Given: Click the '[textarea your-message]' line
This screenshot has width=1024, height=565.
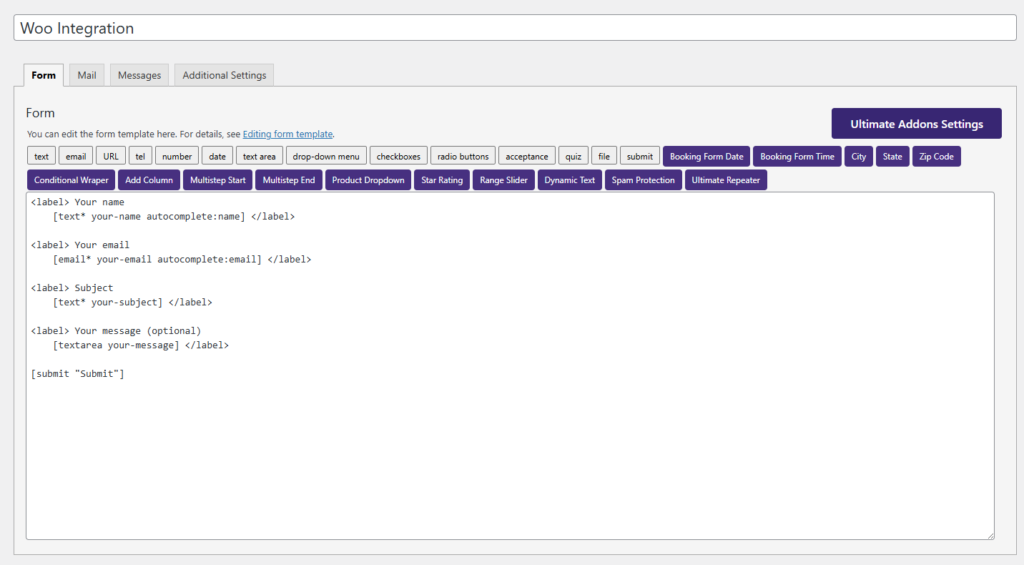Looking at the screenshot, I should coord(141,345).
